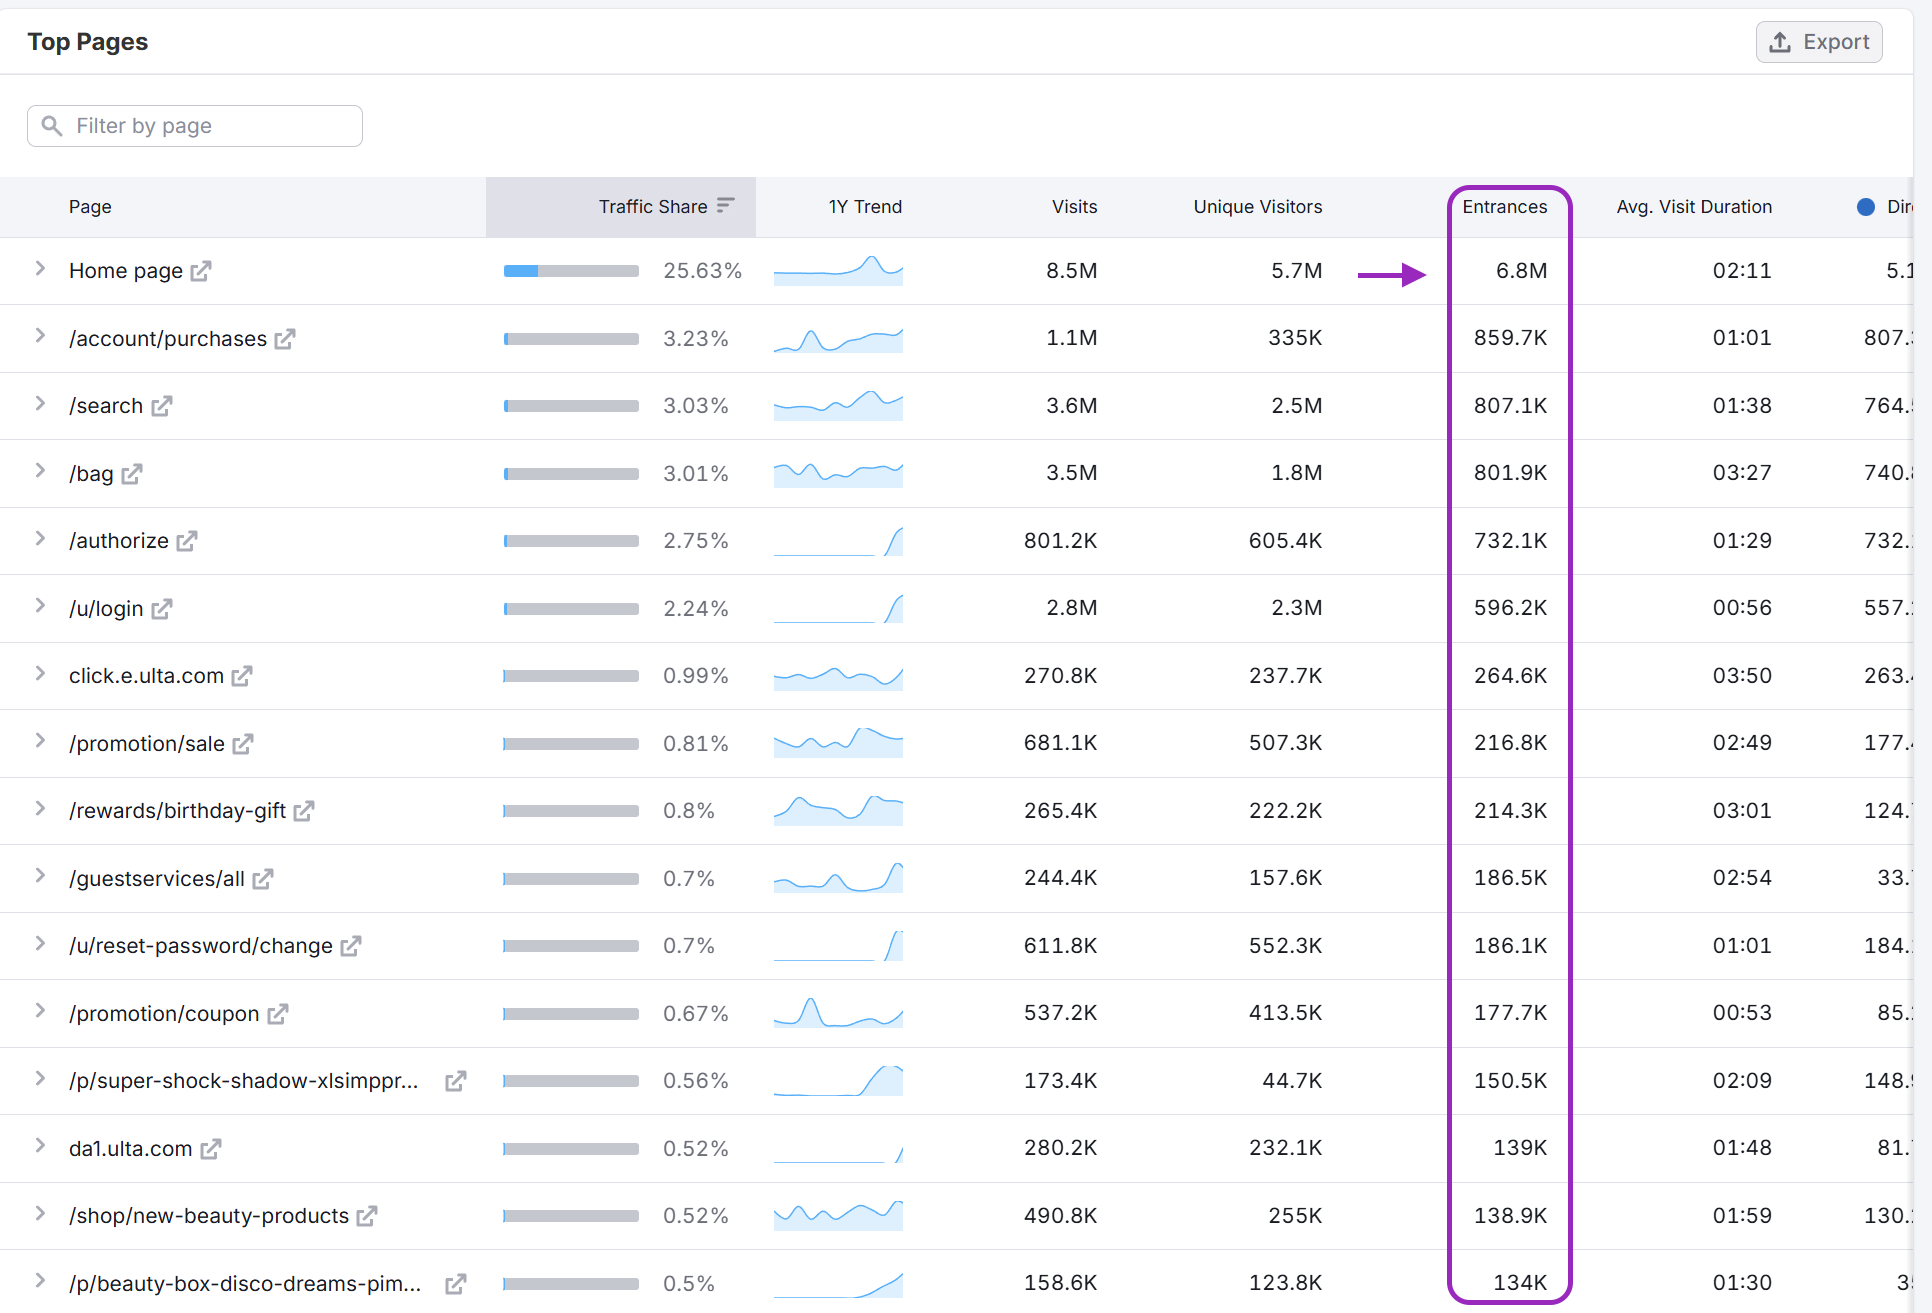Click sort icon in Traffic Share header
This screenshot has height=1313, width=1932.
click(x=726, y=206)
